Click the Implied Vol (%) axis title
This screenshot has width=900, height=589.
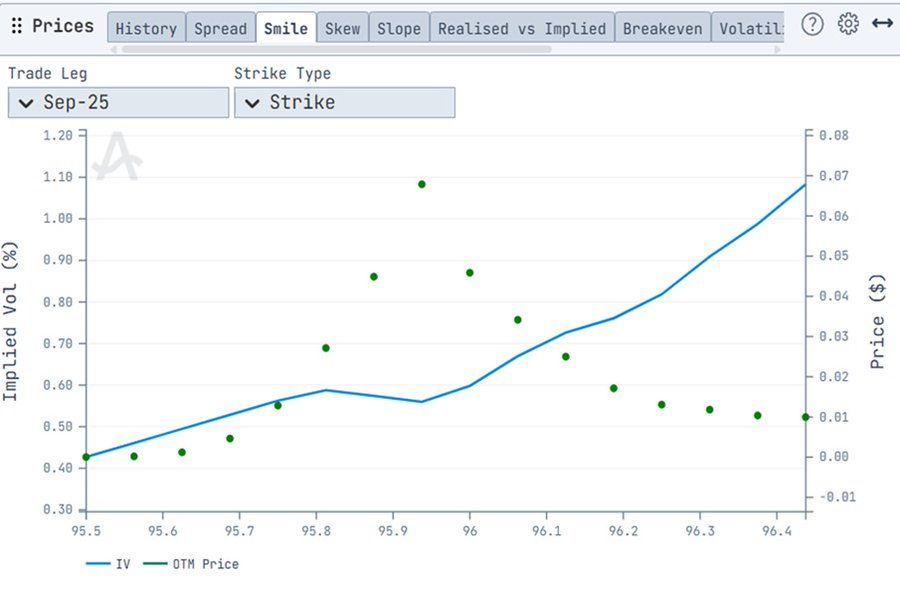(10, 321)
